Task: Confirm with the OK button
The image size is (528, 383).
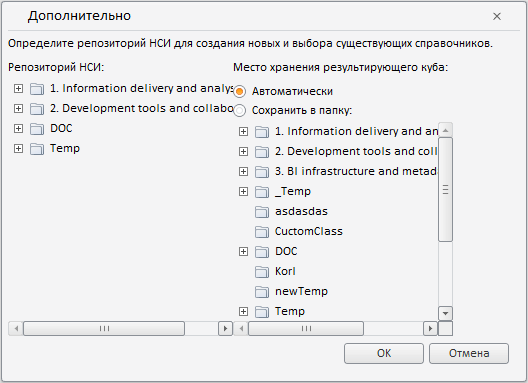Action: 384,353
